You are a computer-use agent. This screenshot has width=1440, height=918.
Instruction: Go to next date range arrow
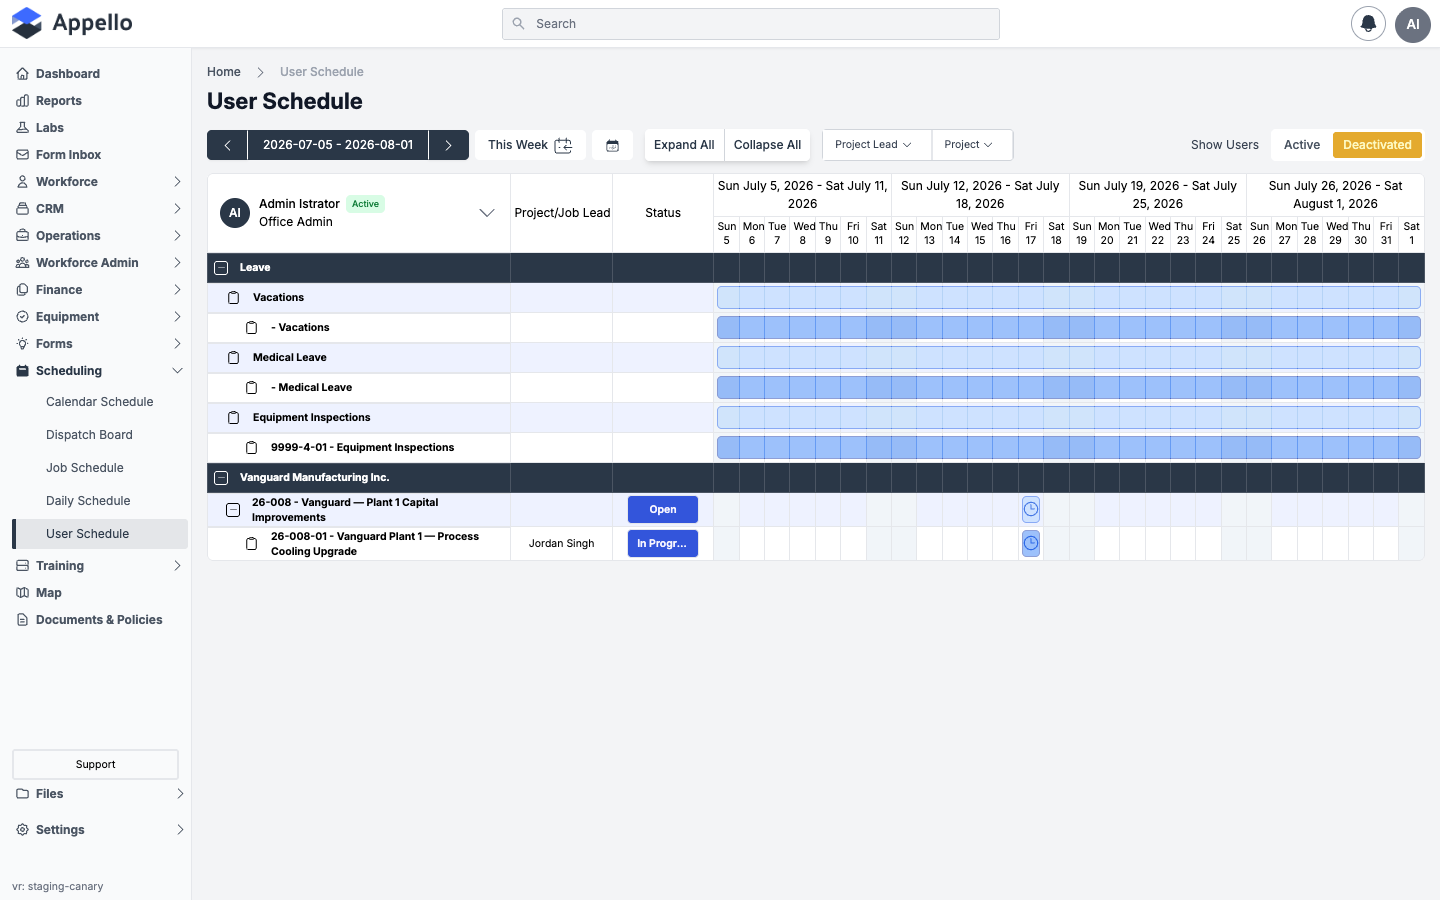[x=449, y=145]
